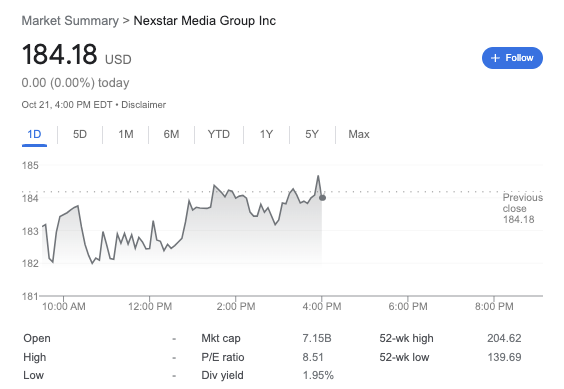Click the 184.18 USD price heading
564x389 pixels.
[77, 55]
